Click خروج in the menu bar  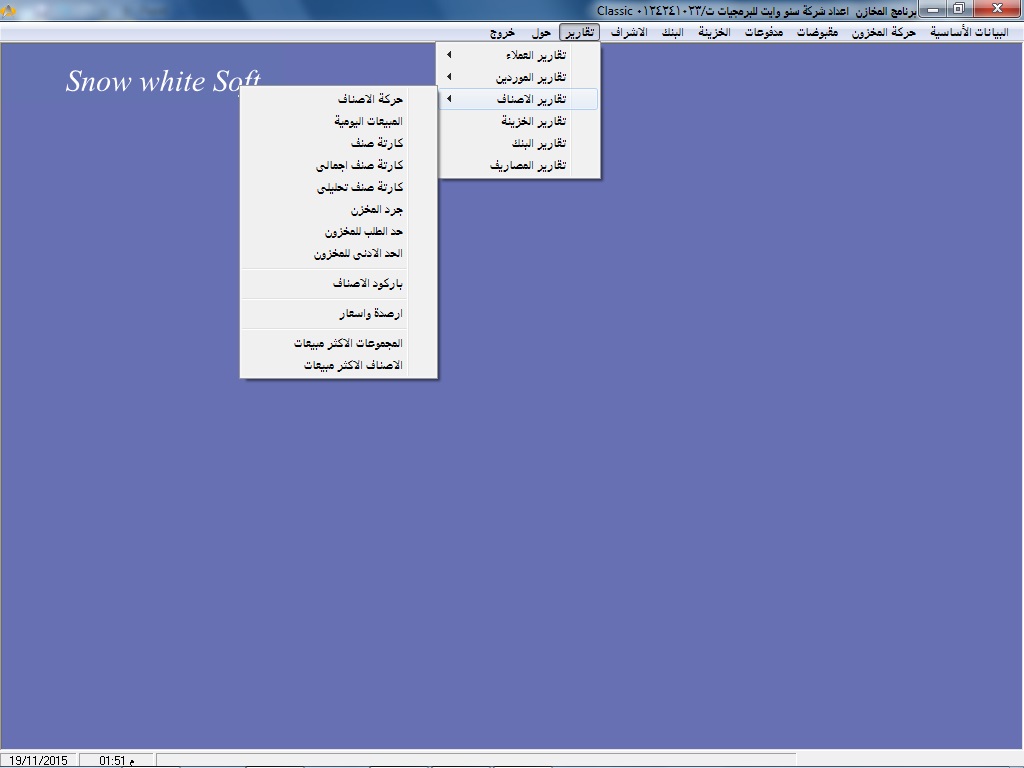pos(503,32)
